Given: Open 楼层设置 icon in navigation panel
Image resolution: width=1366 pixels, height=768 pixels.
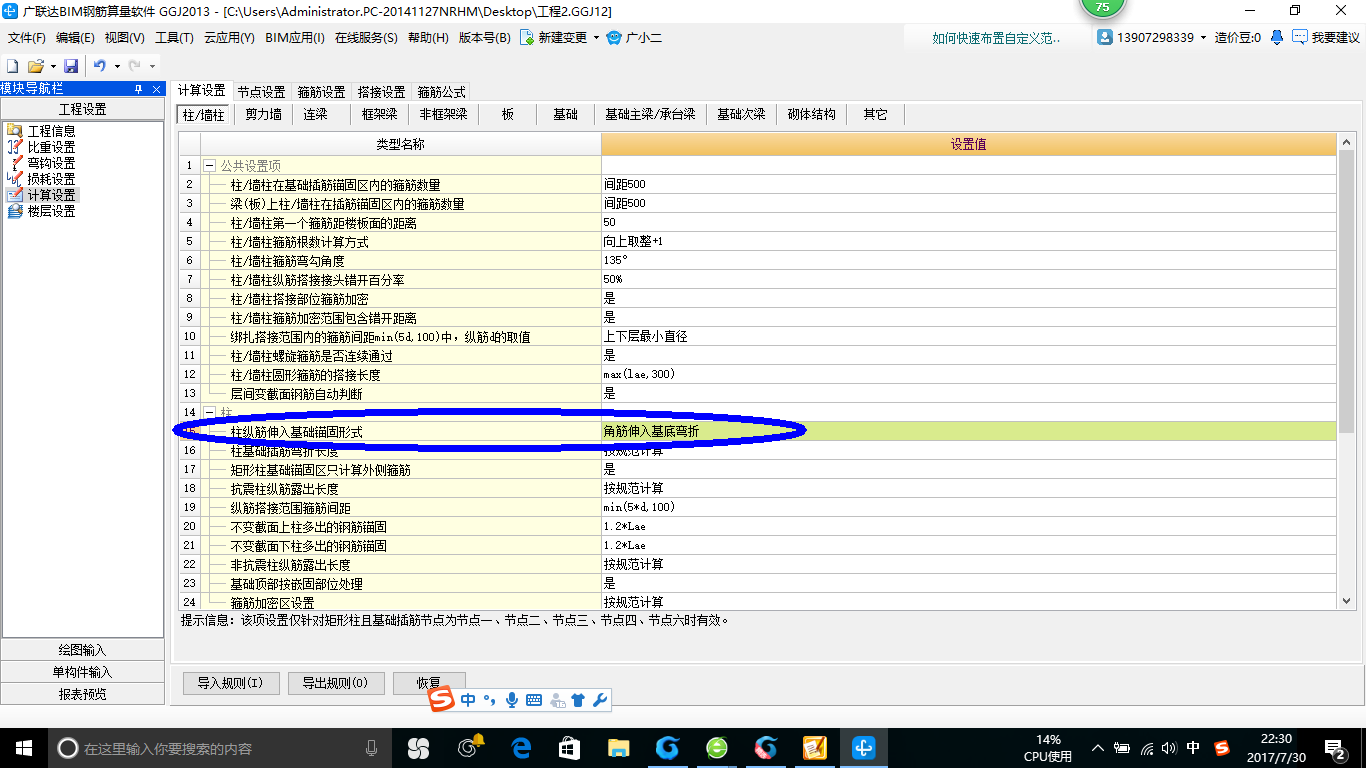Looking at the screenshot, I should (x=14, y=211).
